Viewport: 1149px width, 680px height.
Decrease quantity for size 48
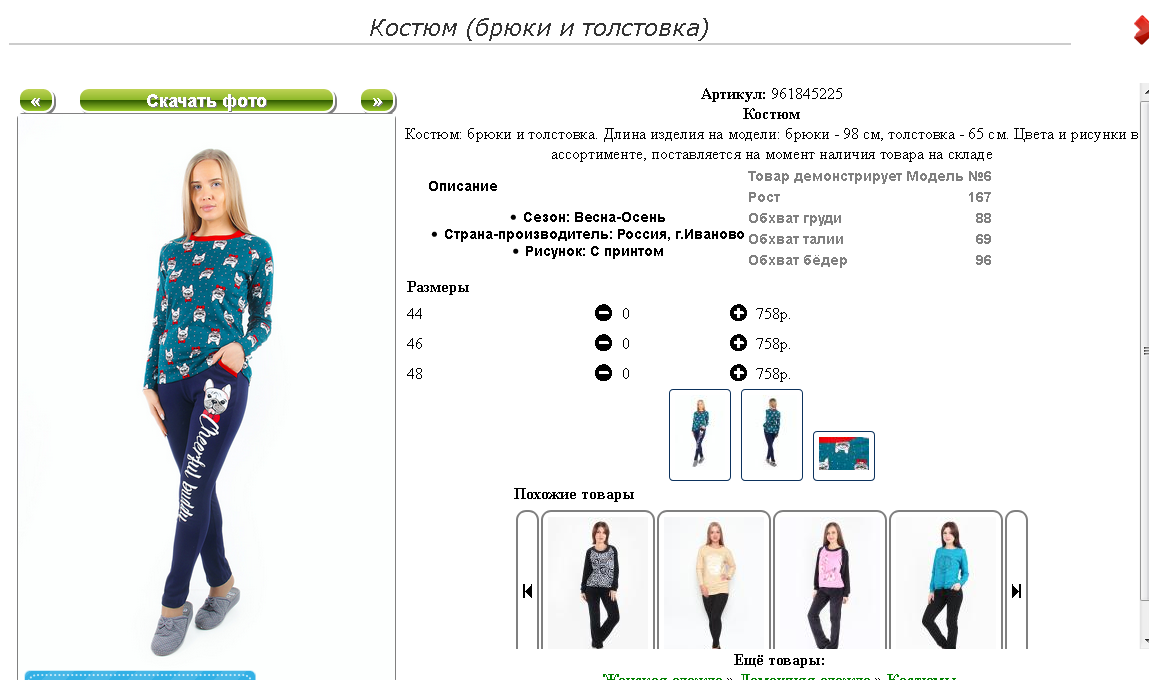pos(603,373)
